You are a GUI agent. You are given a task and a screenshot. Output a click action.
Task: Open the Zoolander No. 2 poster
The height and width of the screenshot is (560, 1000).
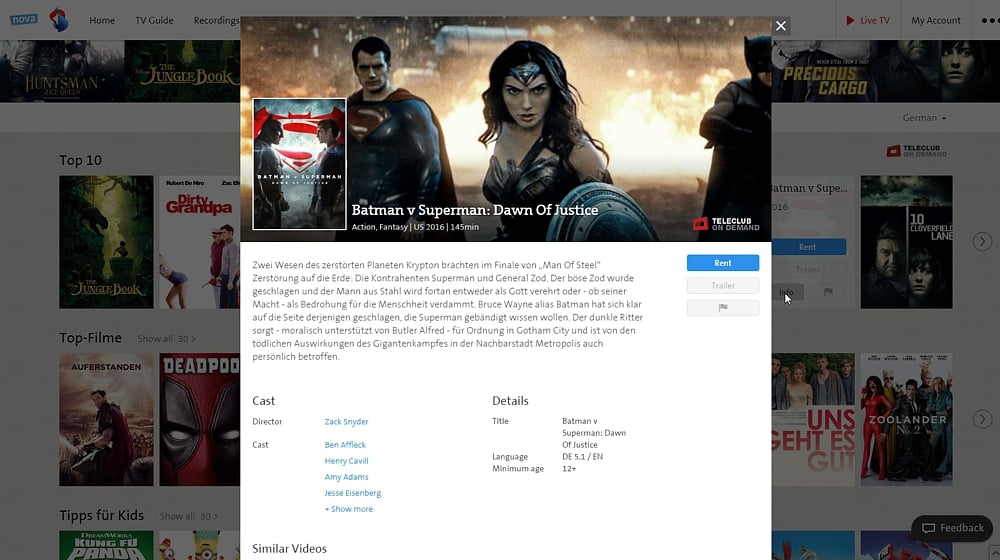906,420
